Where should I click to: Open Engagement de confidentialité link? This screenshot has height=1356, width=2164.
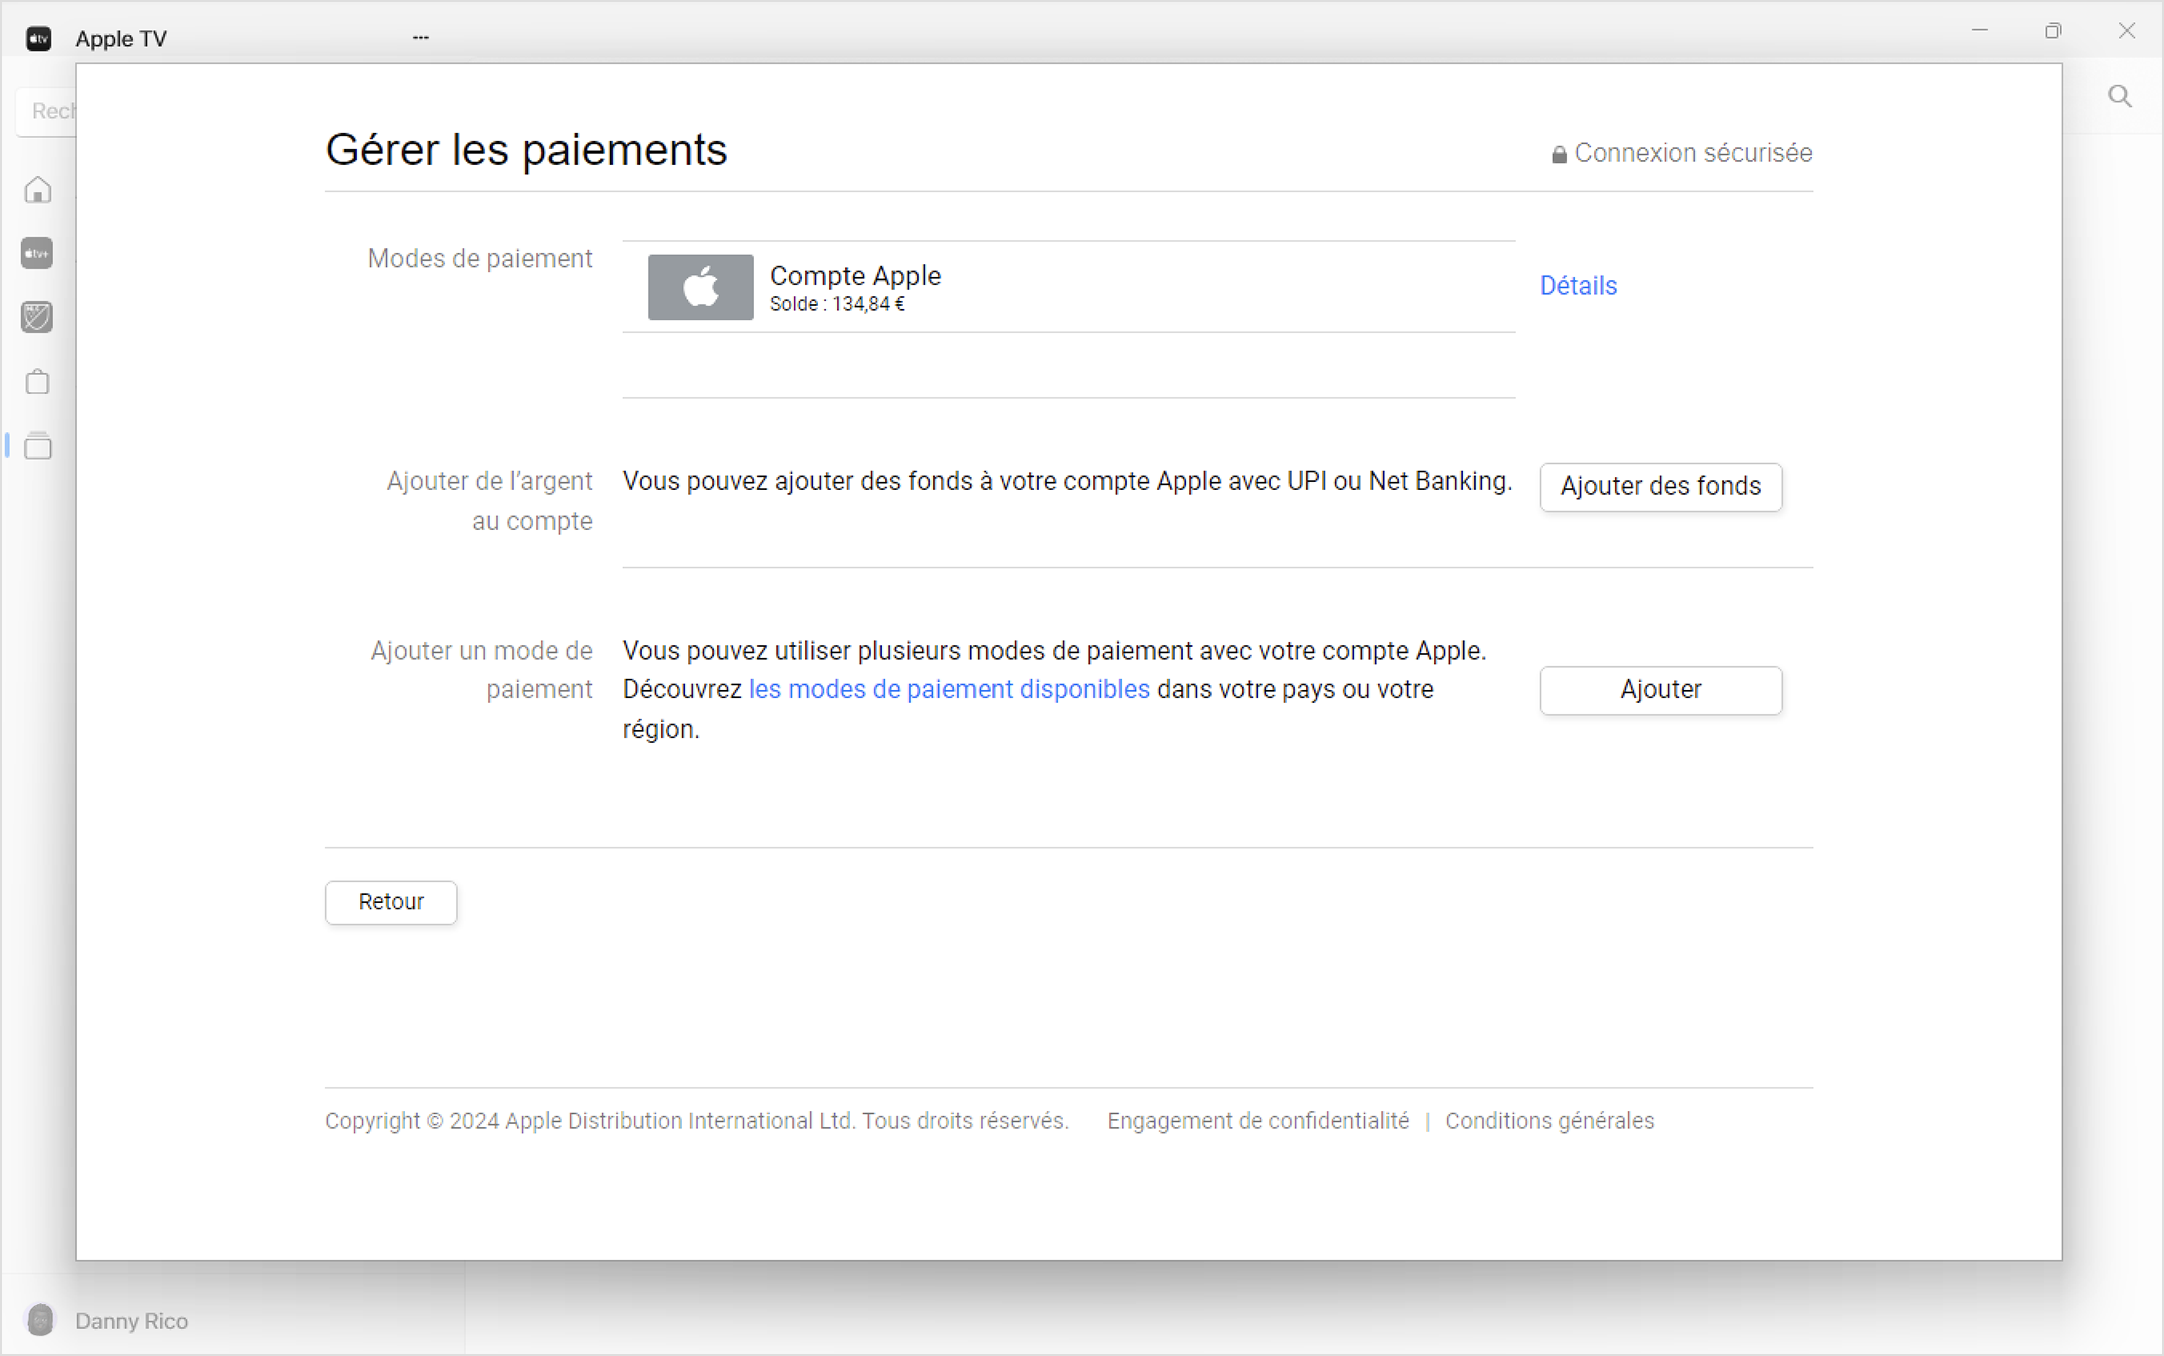[1258, 1121]
